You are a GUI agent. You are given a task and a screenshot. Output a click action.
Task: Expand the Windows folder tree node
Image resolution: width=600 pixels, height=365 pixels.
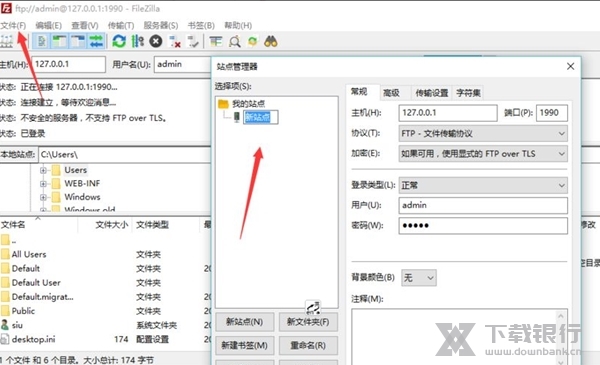43,197
